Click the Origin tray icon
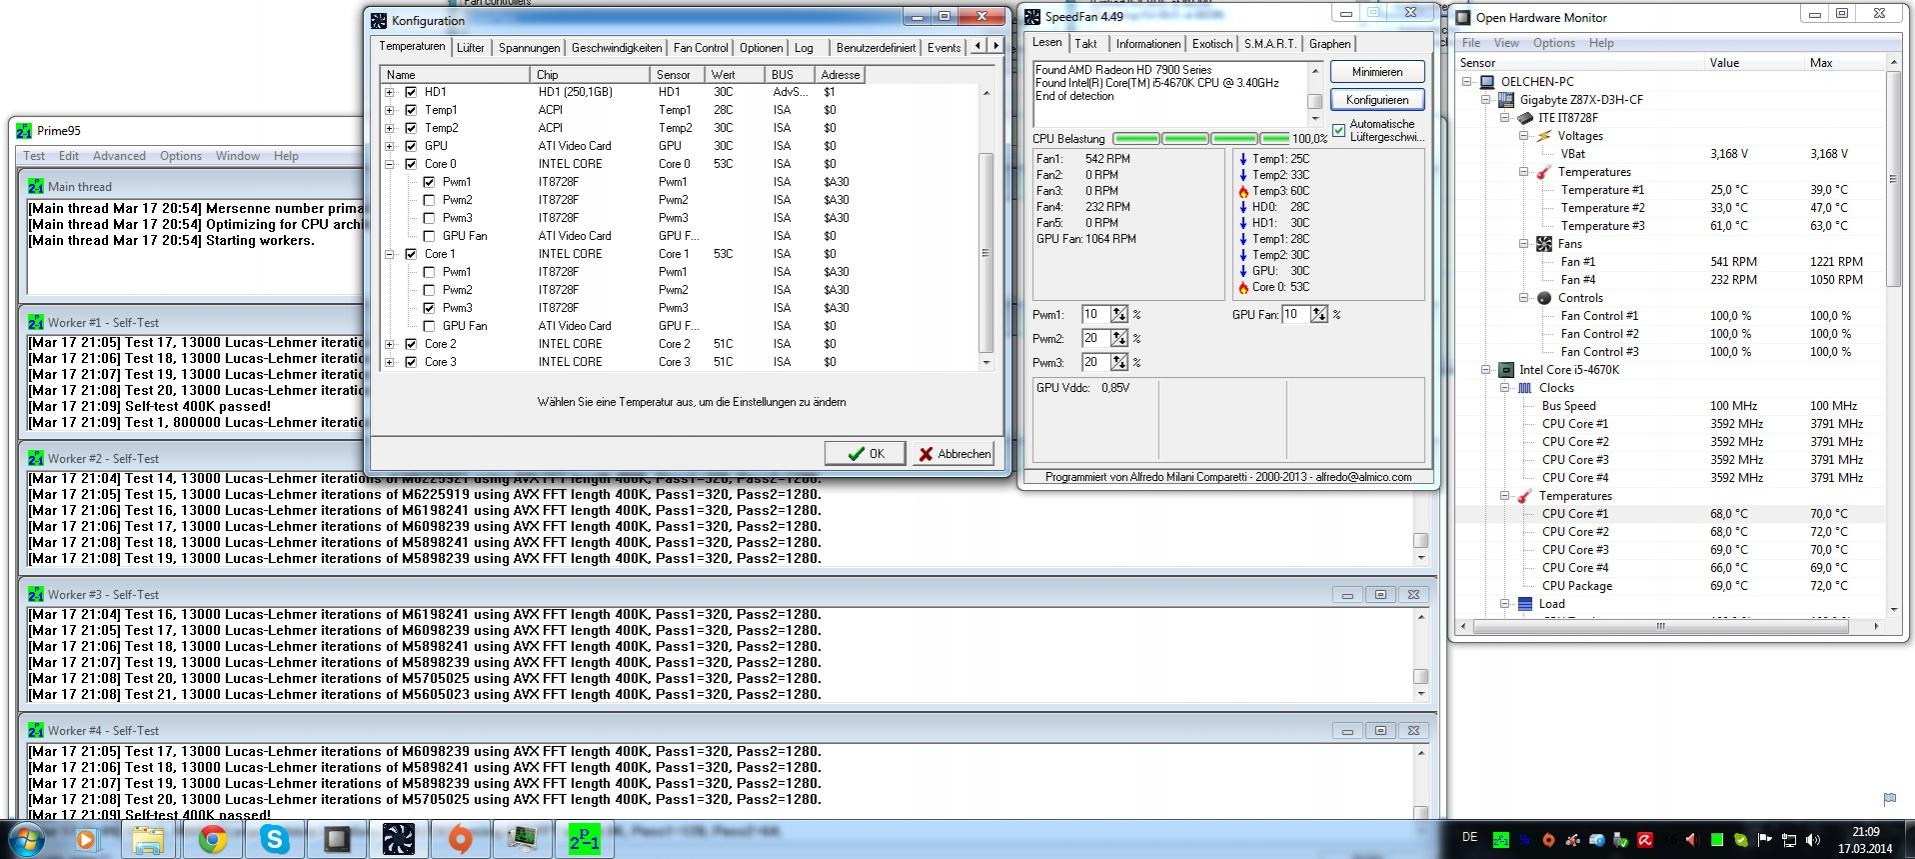This screenshot has height=859, width=1915. pos(1548,839)
